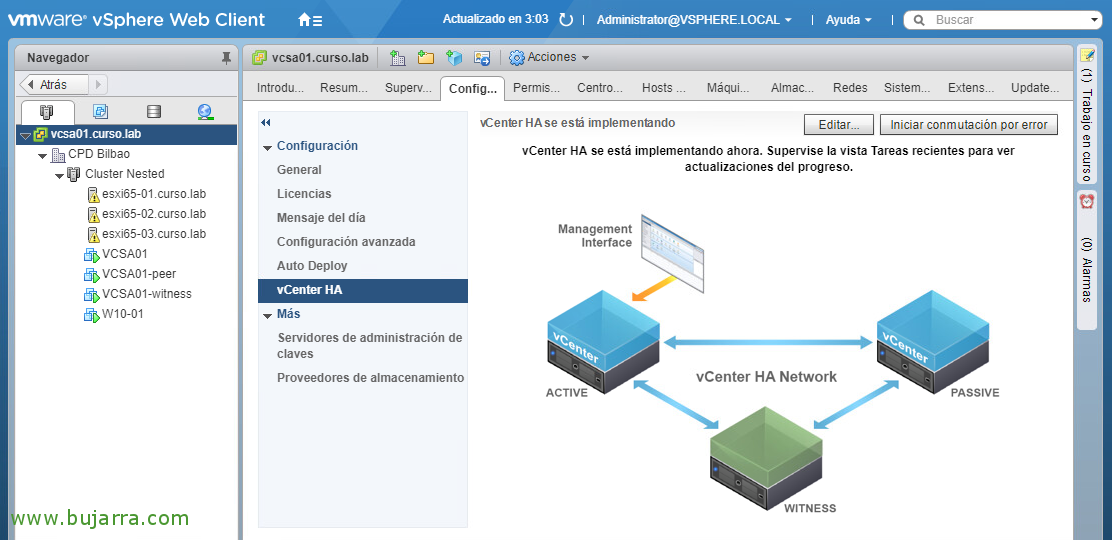Viewport: 1112px width, 540px height.
Task: Collapse the configuration side menu with double arrows
Action: (266, 123)
